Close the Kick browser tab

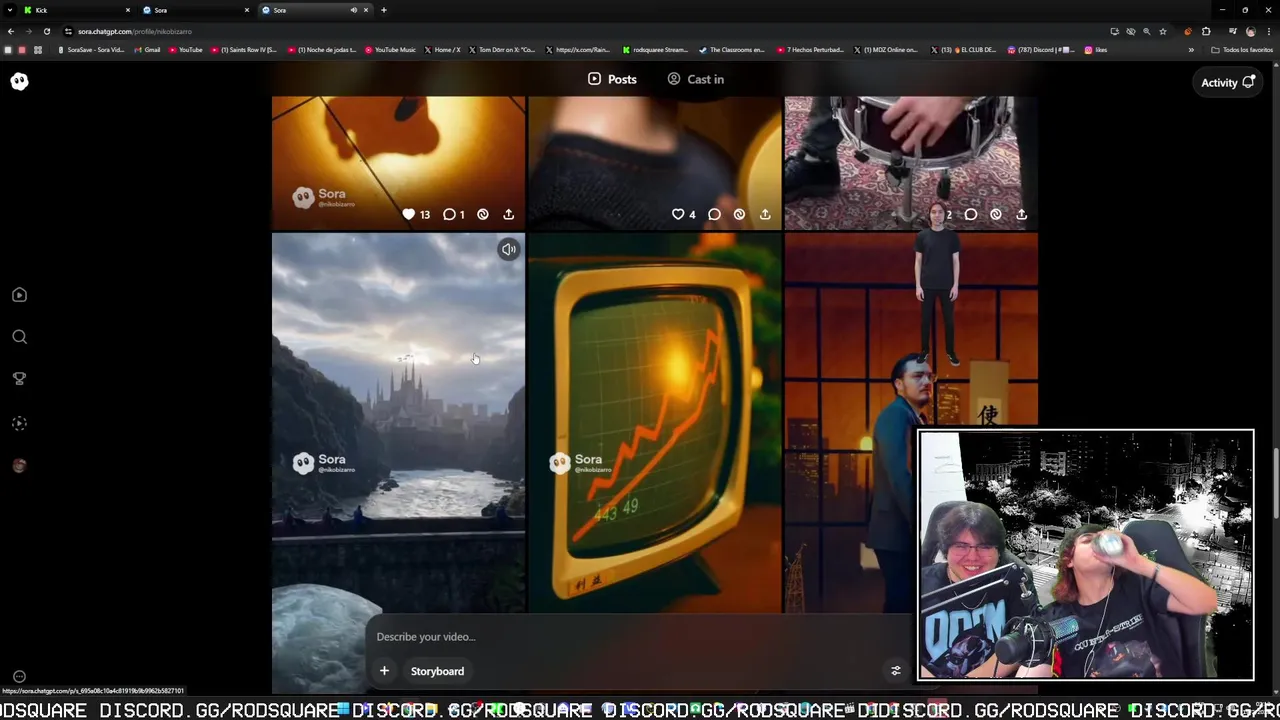point(128,10)
